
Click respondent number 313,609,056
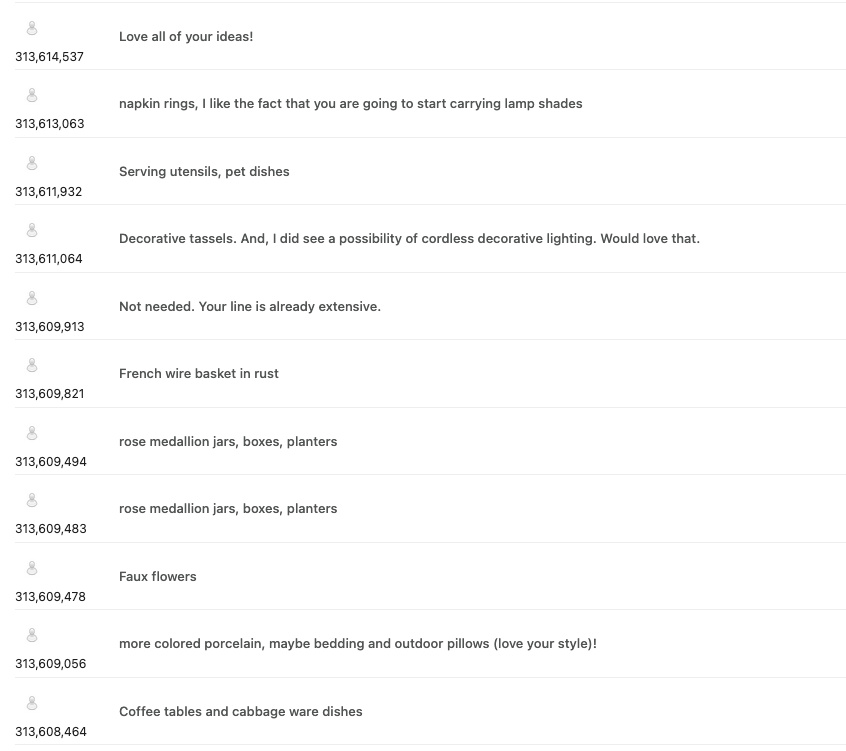point(51,664)
